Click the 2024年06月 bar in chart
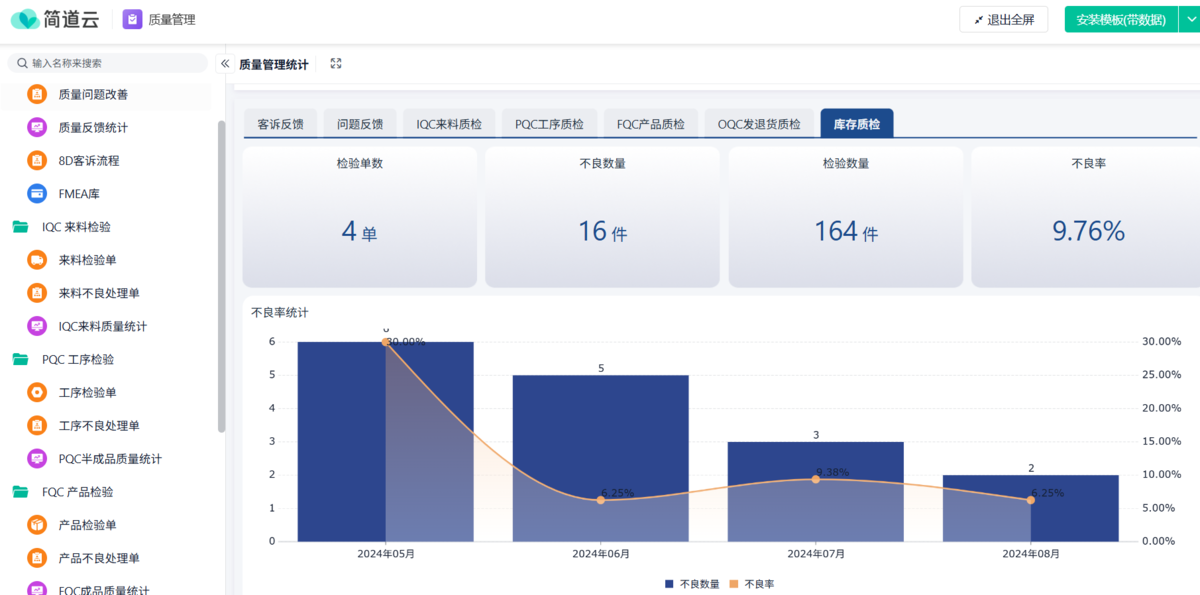Viewport: 1200px width, 595px height. pos(600,458)
